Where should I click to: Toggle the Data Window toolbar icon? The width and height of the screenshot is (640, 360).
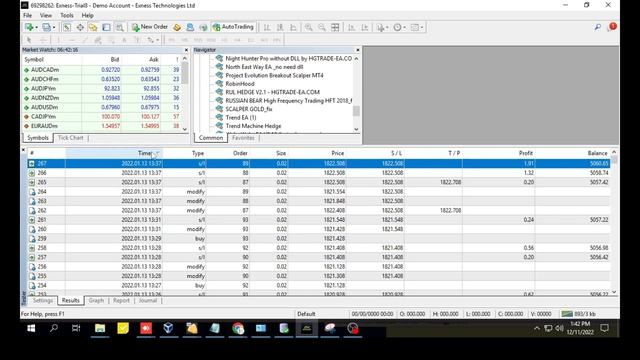coord(80,27)
